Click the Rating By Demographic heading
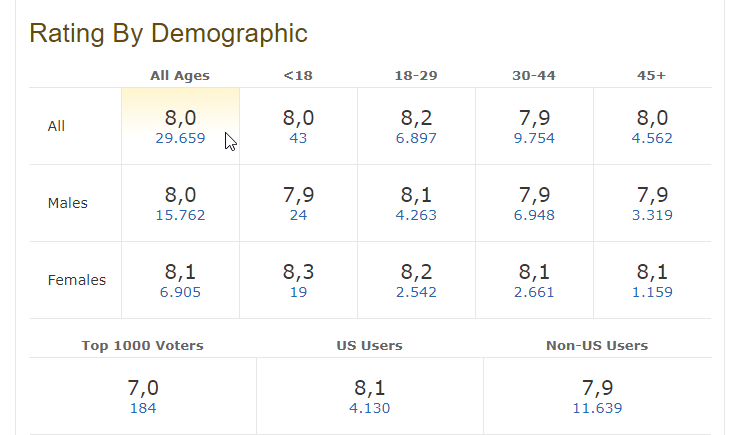The width and height of the screenshot is (741, 435). pos(168,33)
